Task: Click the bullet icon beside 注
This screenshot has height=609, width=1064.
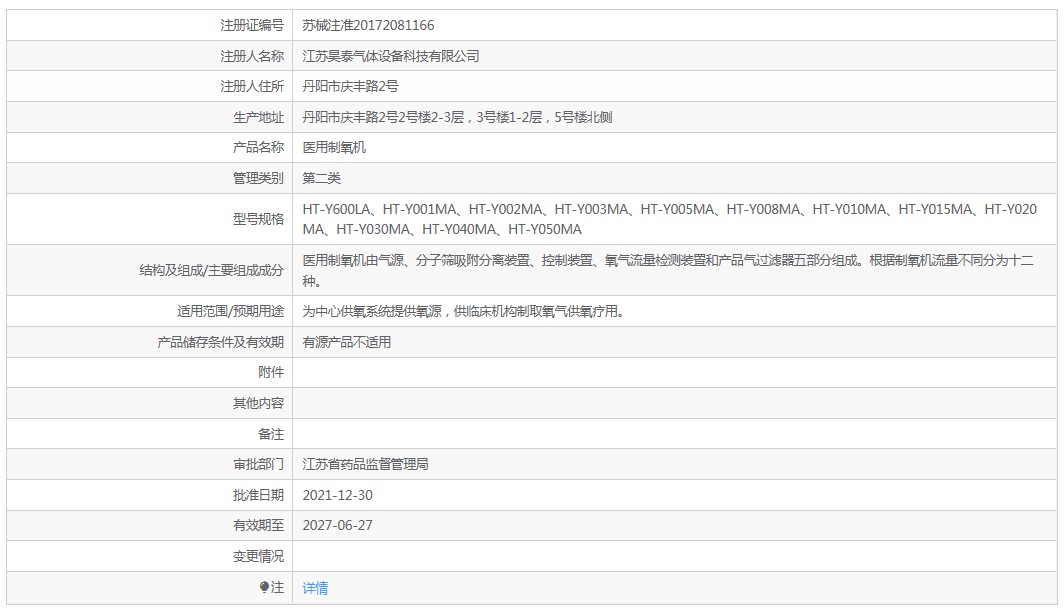Action: pos(264,587)
